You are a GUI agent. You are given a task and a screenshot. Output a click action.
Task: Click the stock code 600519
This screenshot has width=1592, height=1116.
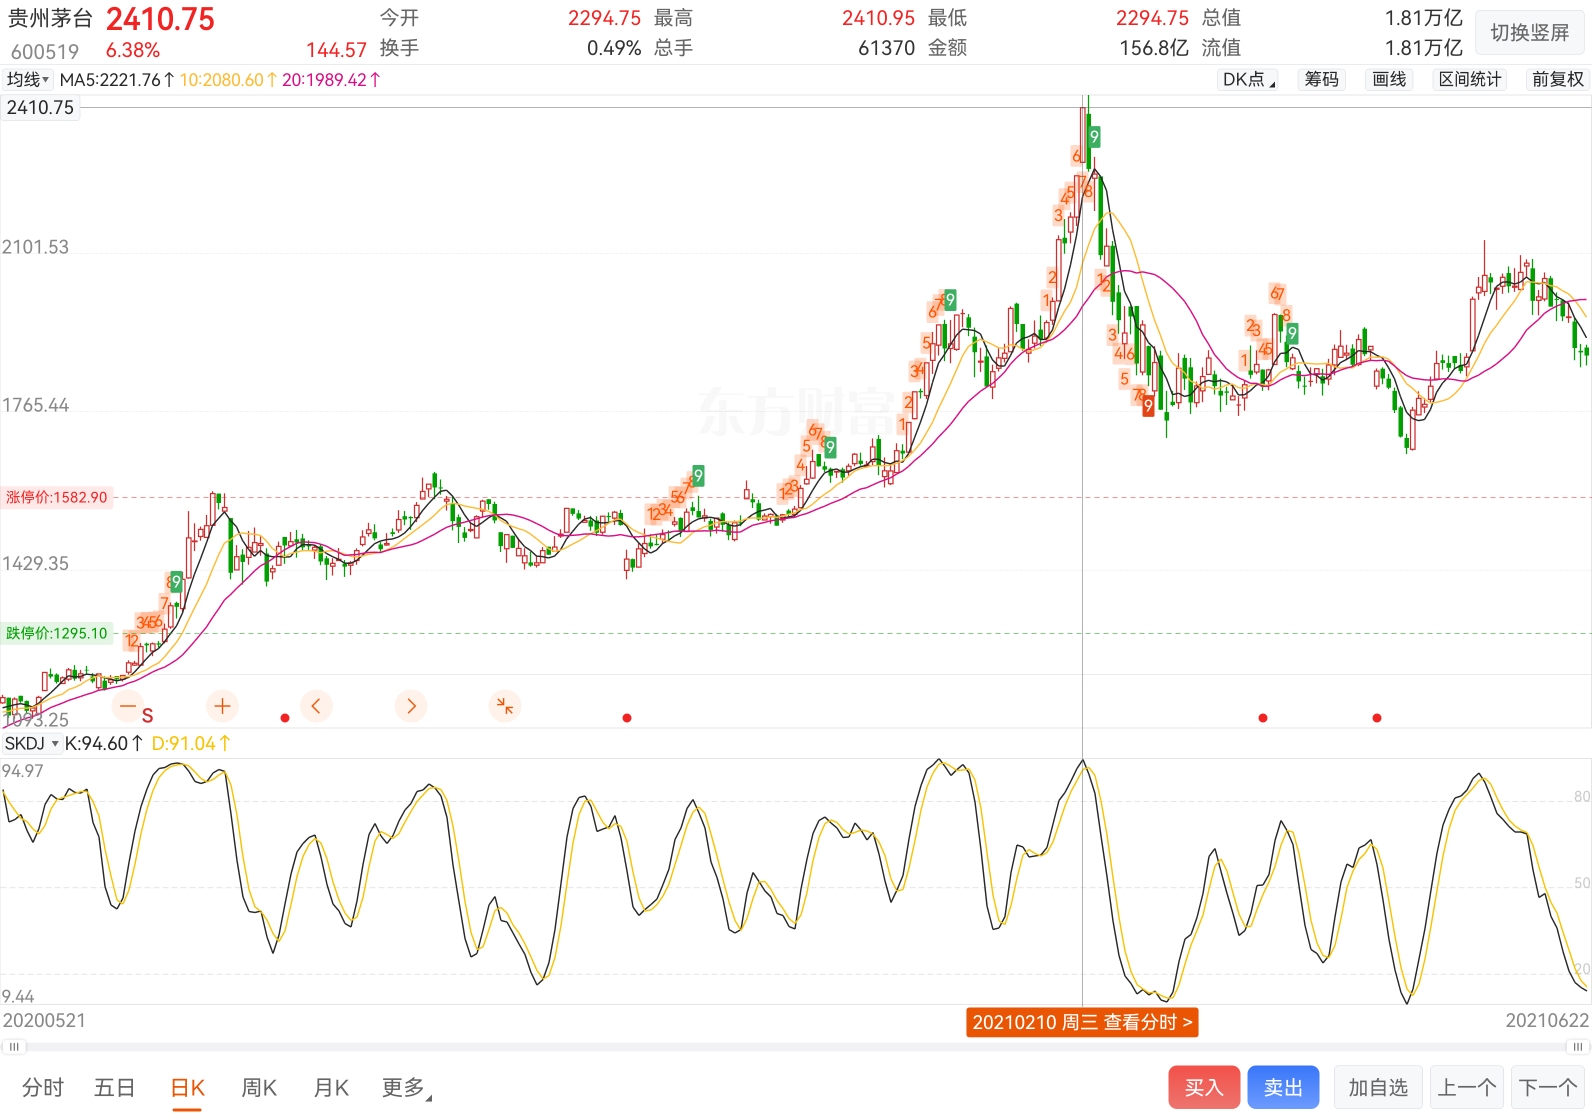[45, 51]
